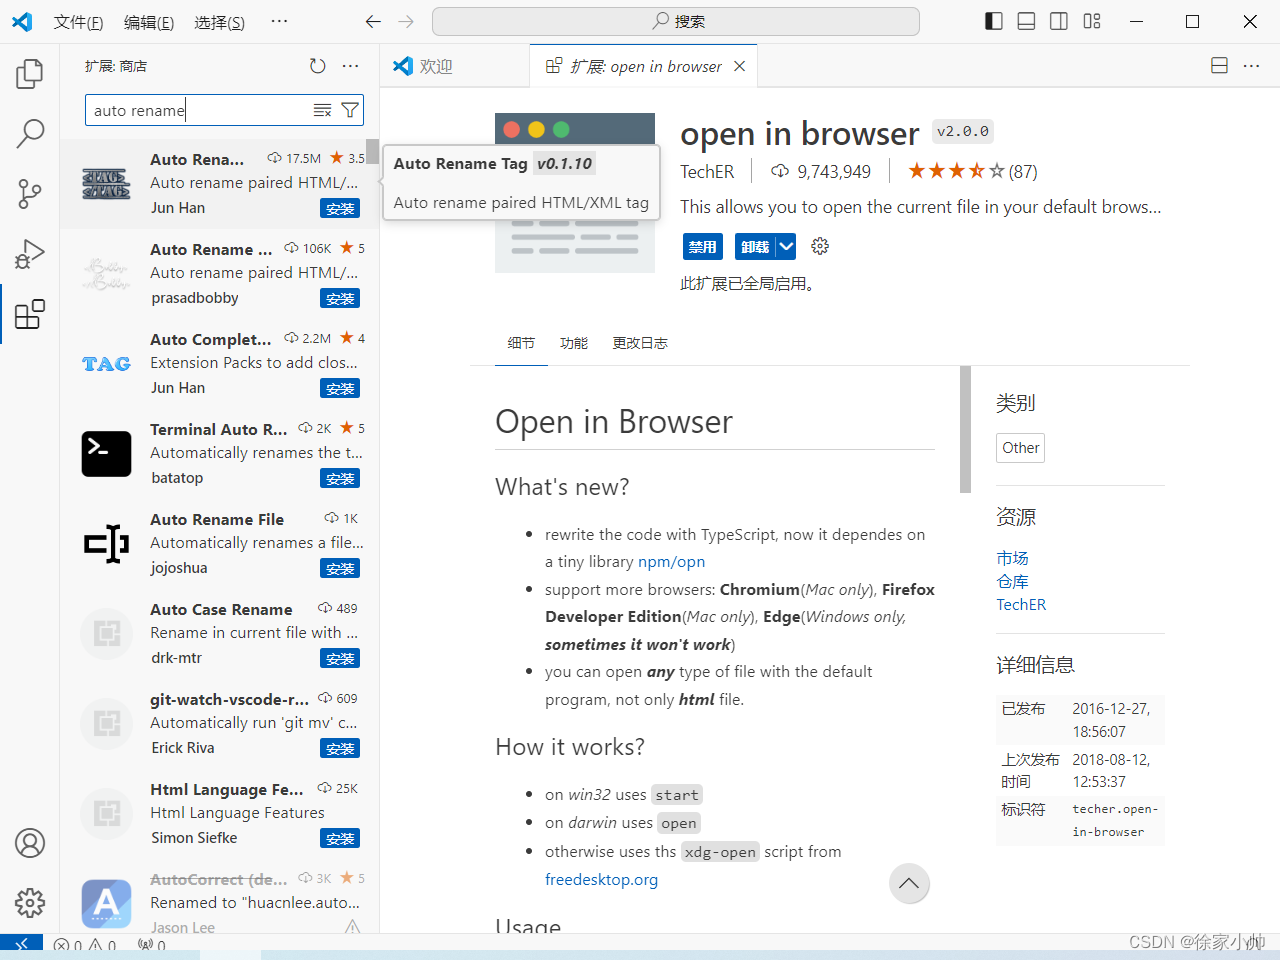Open the 更改日志 changelog tab
Screen dimensions: 1280x960
tap(640, 343)
